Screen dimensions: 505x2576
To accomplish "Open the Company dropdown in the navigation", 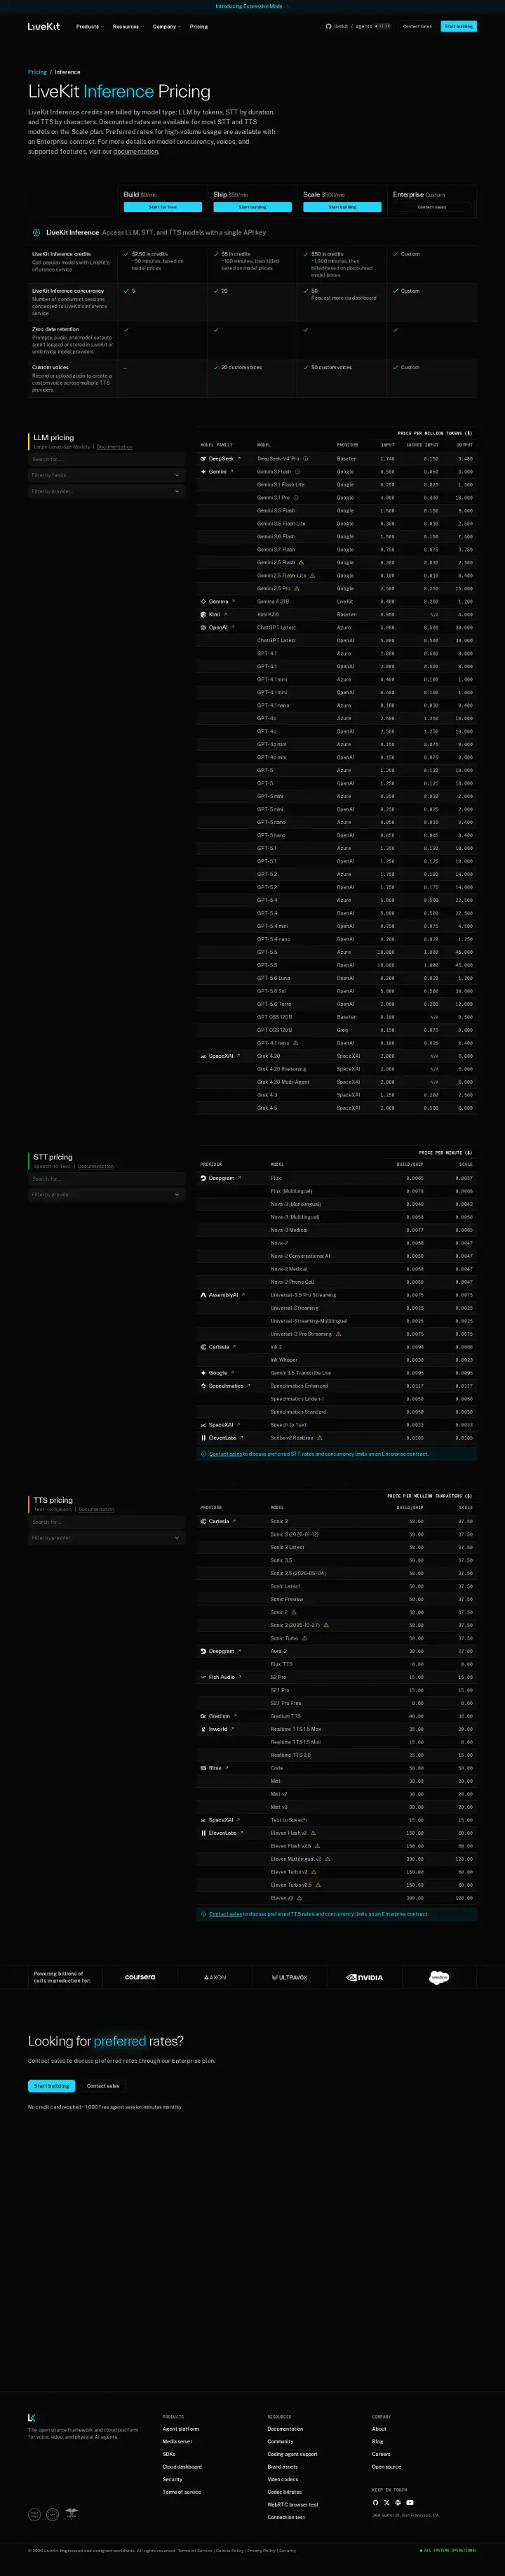I will click(167, 27).
